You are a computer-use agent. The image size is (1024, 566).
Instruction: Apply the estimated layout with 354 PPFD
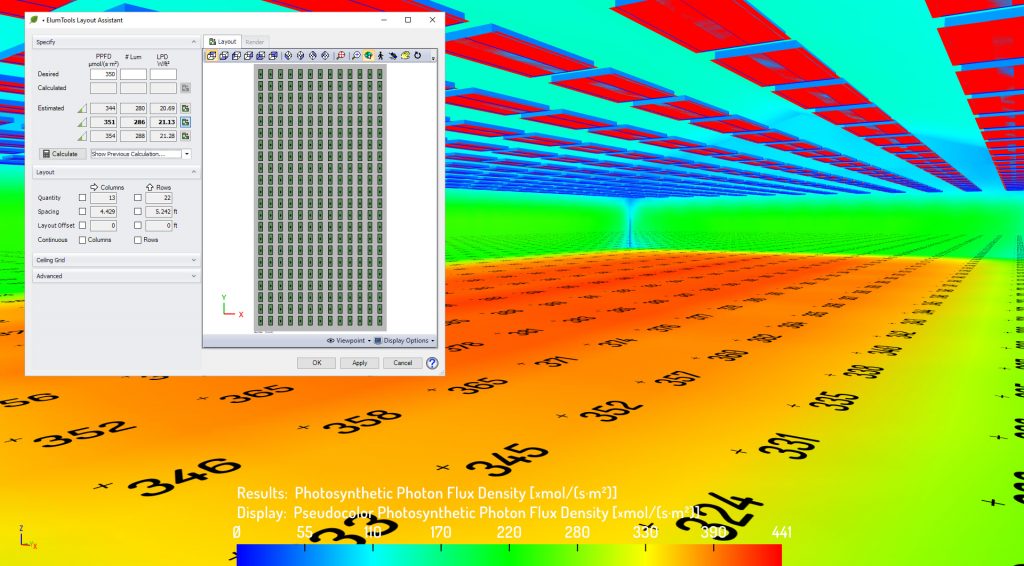pyautogui.click(x=185, y=136)
